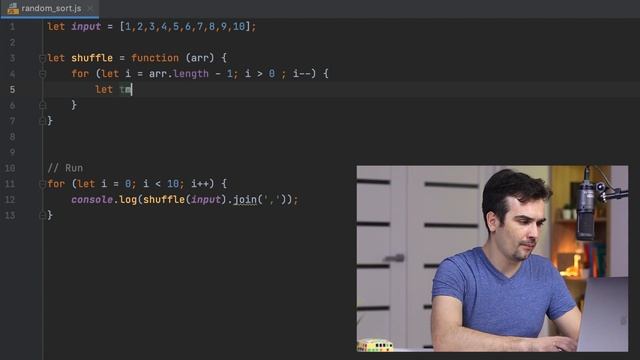Click line number 1 in the gutter
Viewport: 640px width, 360px height.
(x=12, y=27)
